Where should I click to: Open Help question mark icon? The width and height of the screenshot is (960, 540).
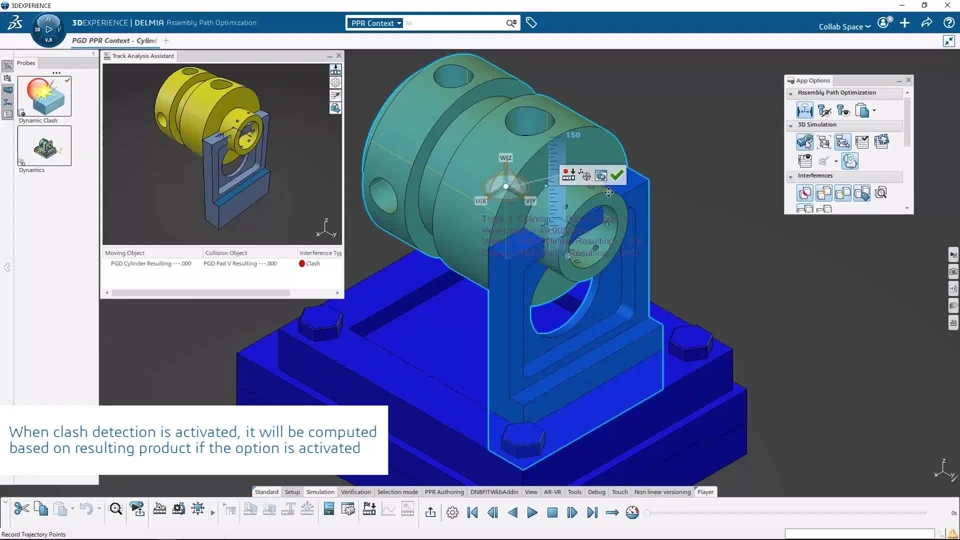(948, 23)
